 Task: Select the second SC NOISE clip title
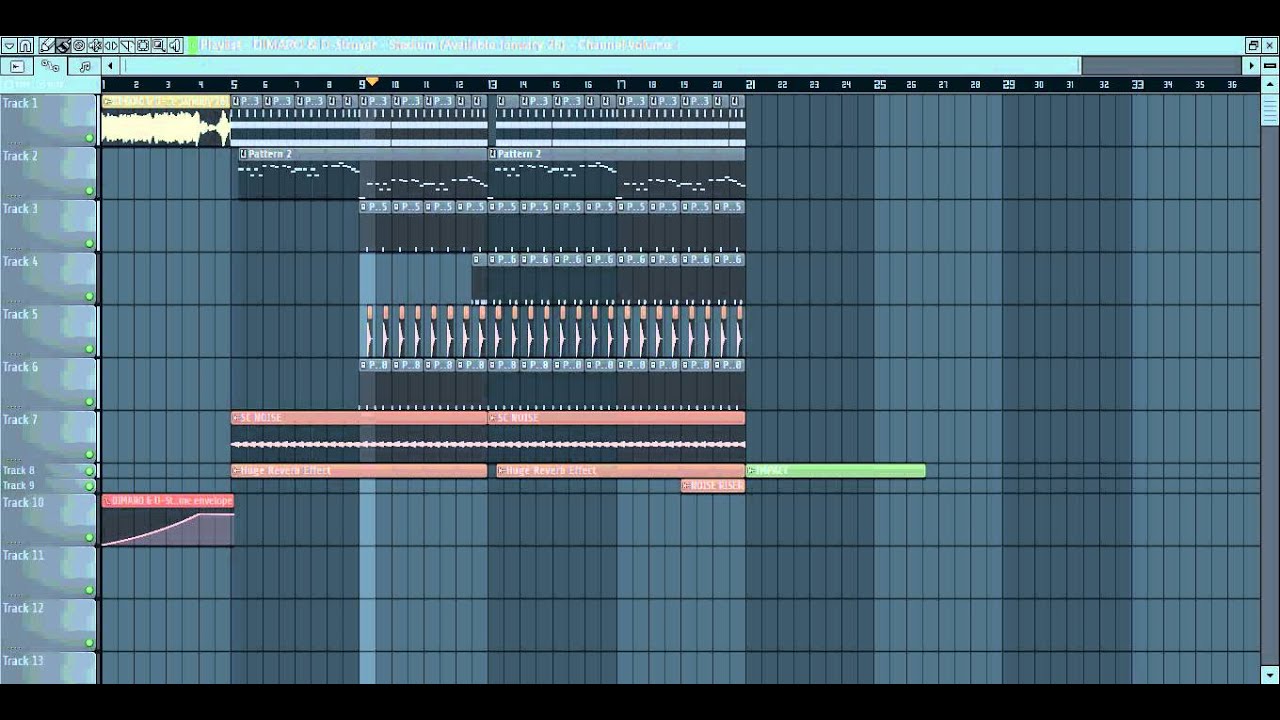point(519,418)
